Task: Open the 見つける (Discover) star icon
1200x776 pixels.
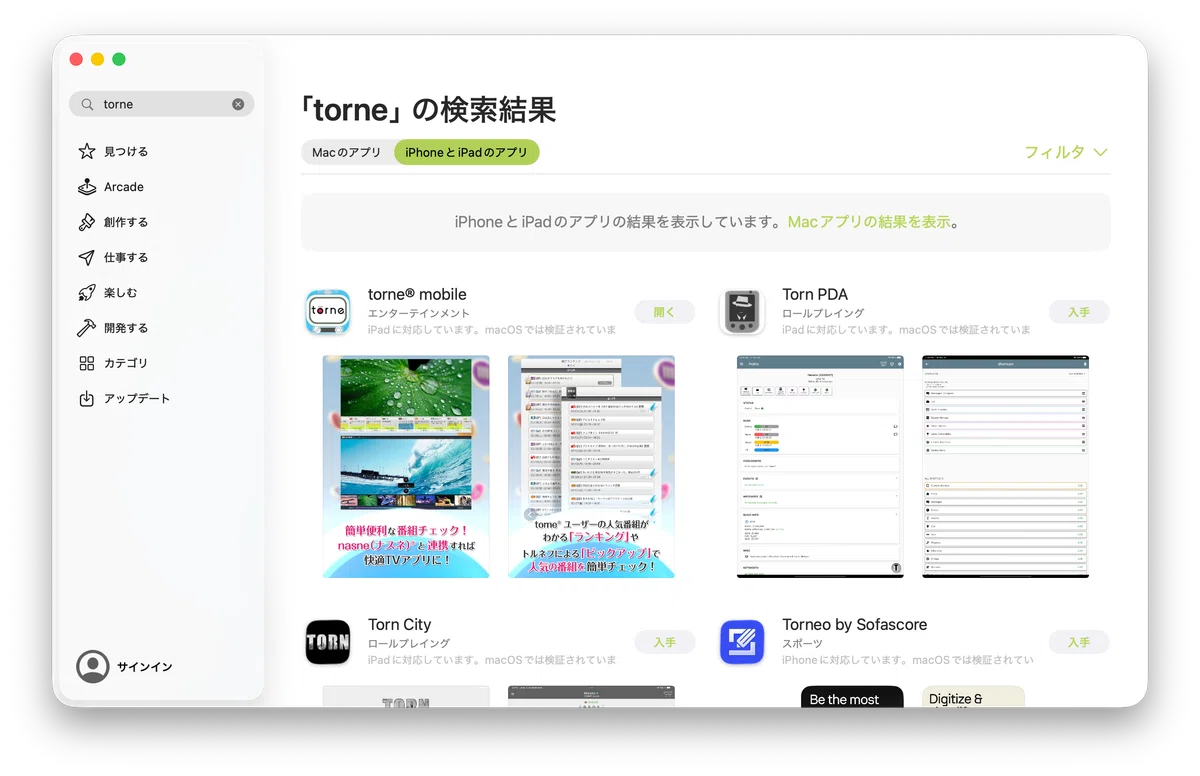Action: (x=87, y=152)
